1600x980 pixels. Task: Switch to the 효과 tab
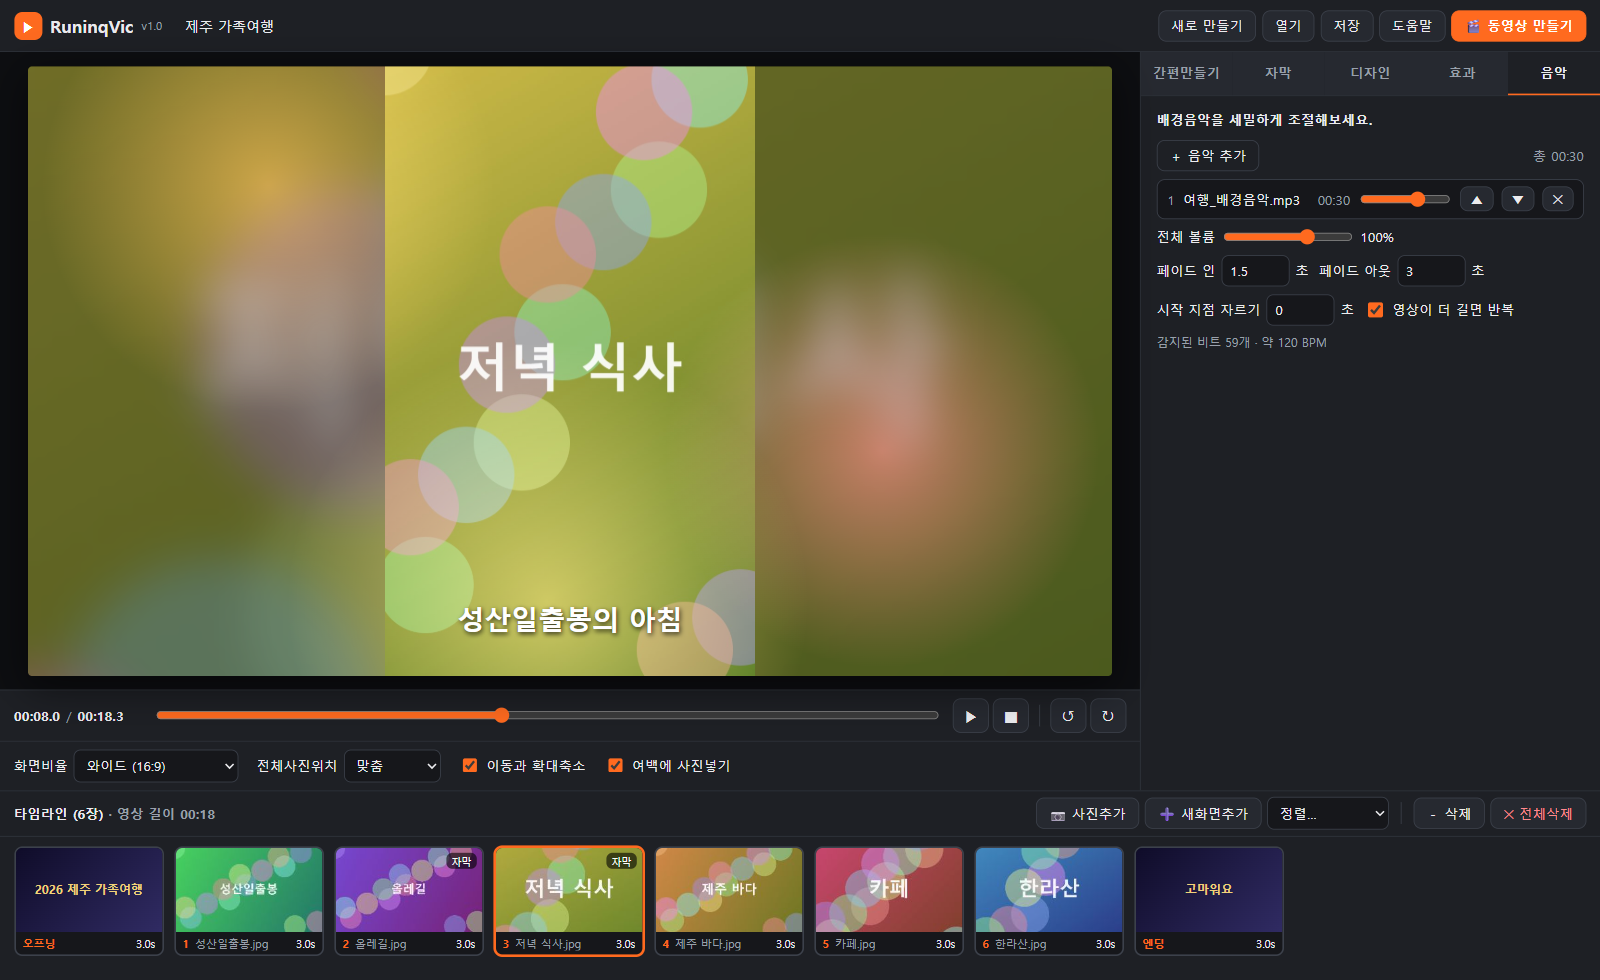coord(1462,73)
